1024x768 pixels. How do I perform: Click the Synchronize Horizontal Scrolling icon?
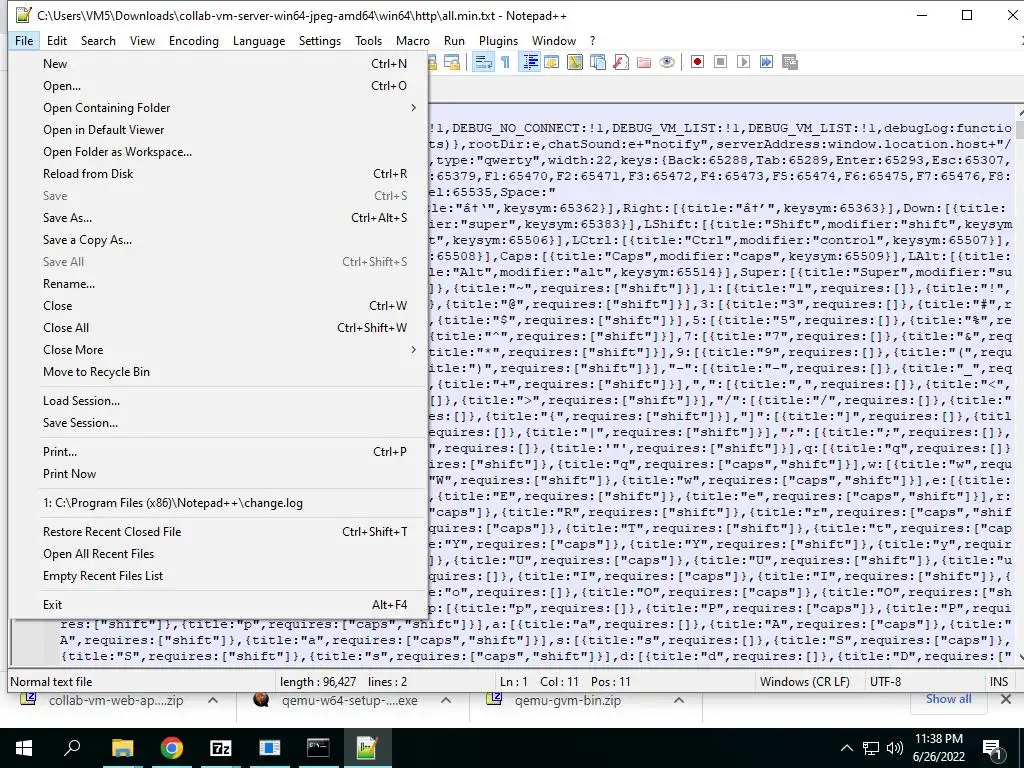pyautogui.click(x=451, y=62)
